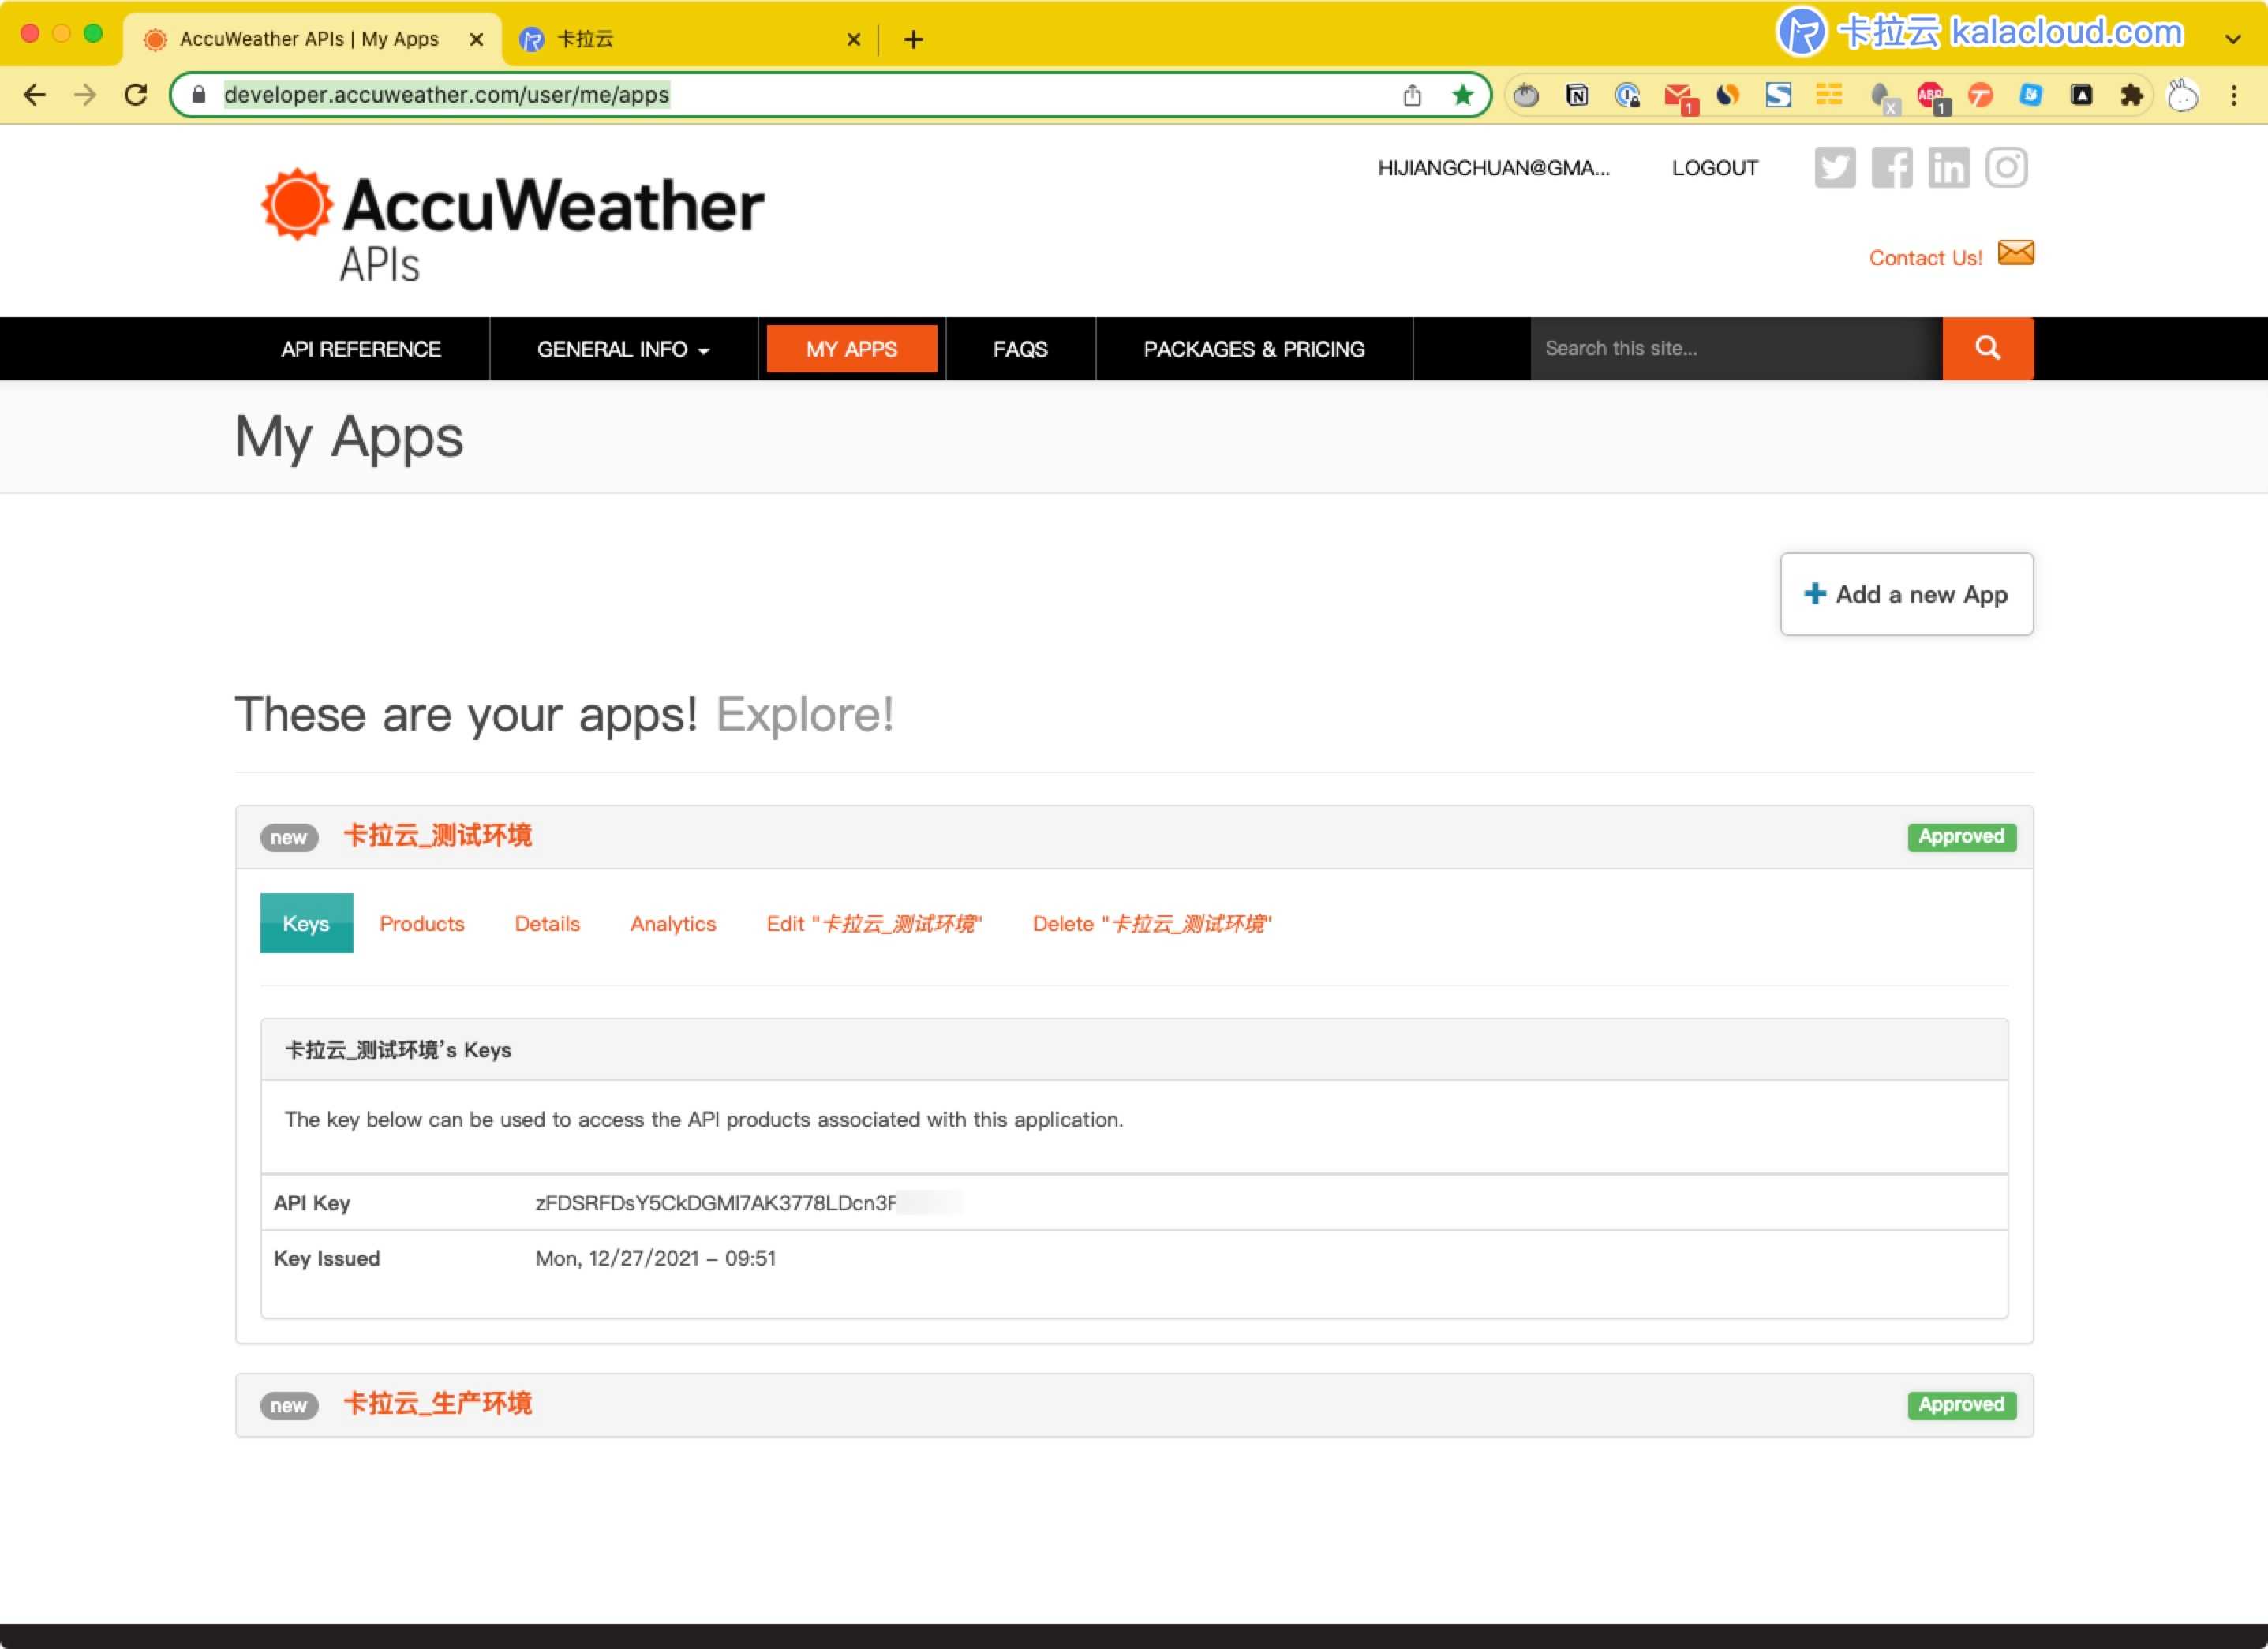Open the browser Extensions puzzle icon
This screenshot has height=1649, width=2268.
(2131, 95)
